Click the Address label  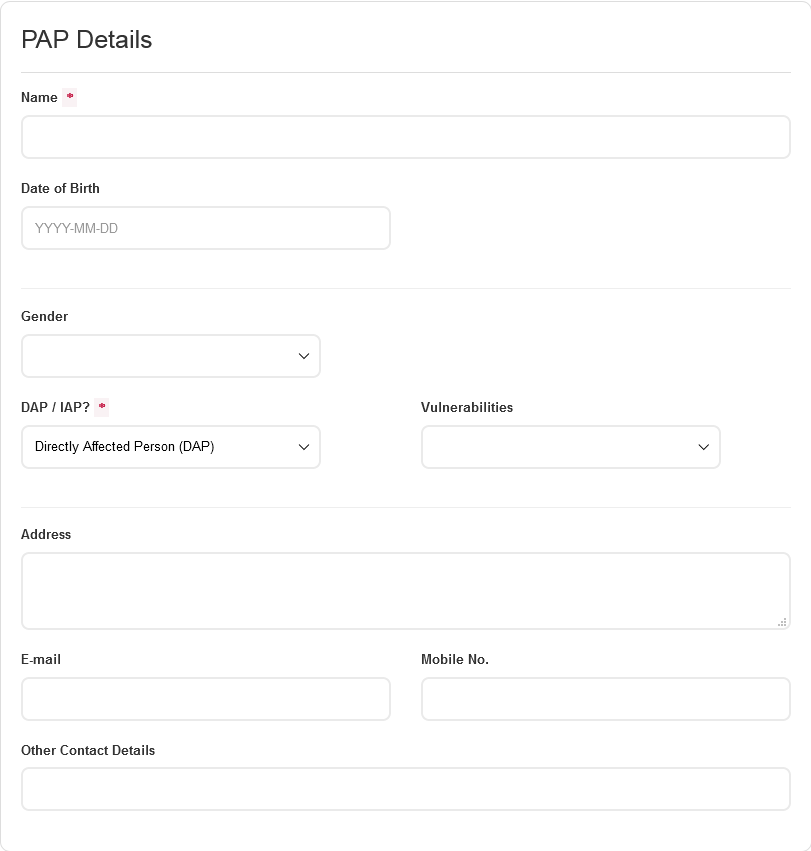46,534
